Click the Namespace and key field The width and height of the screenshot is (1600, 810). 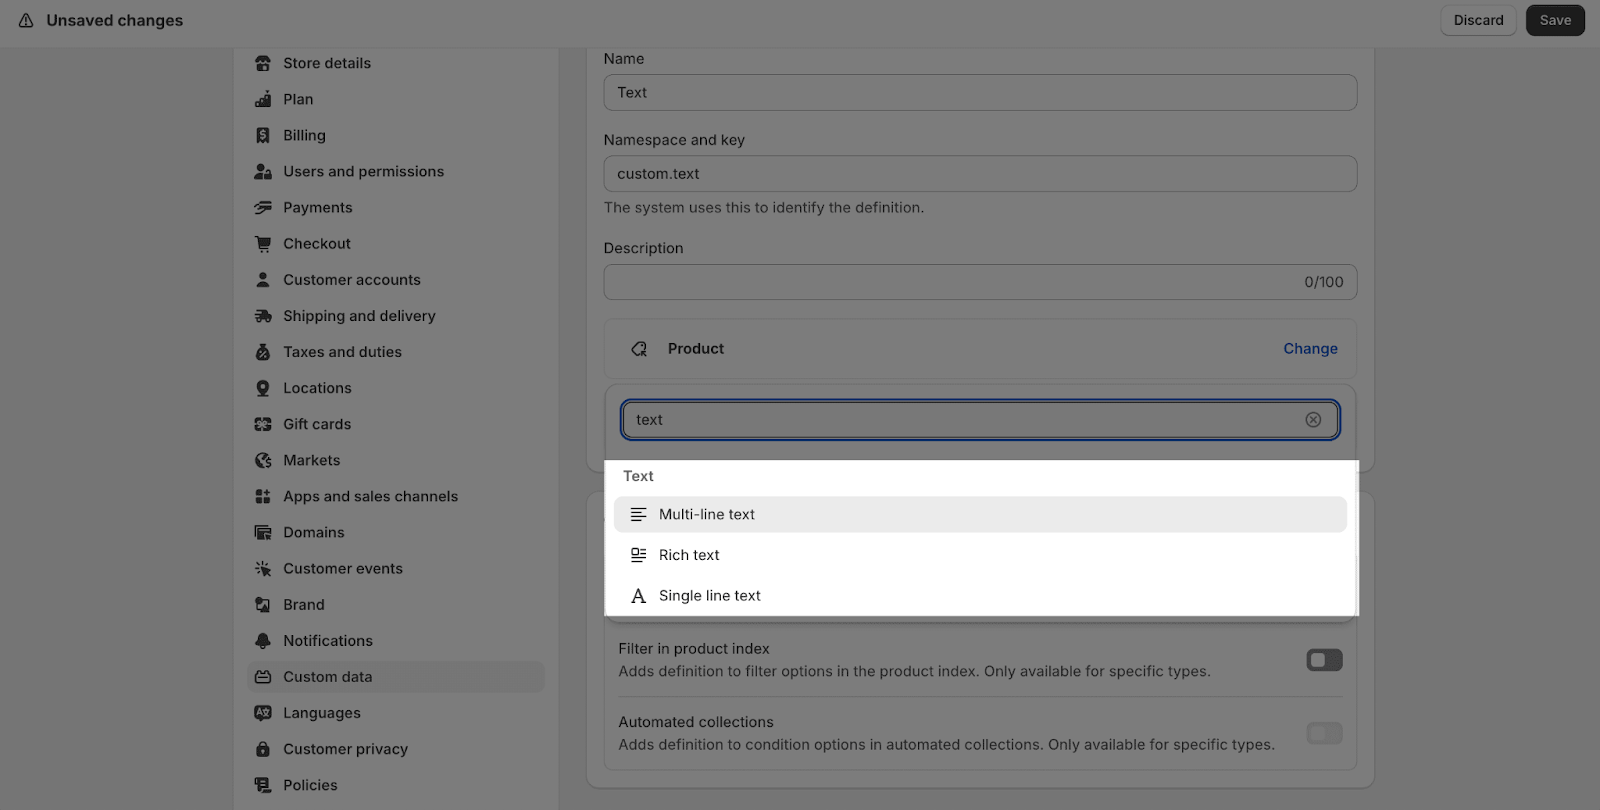(x=980, y=173)
